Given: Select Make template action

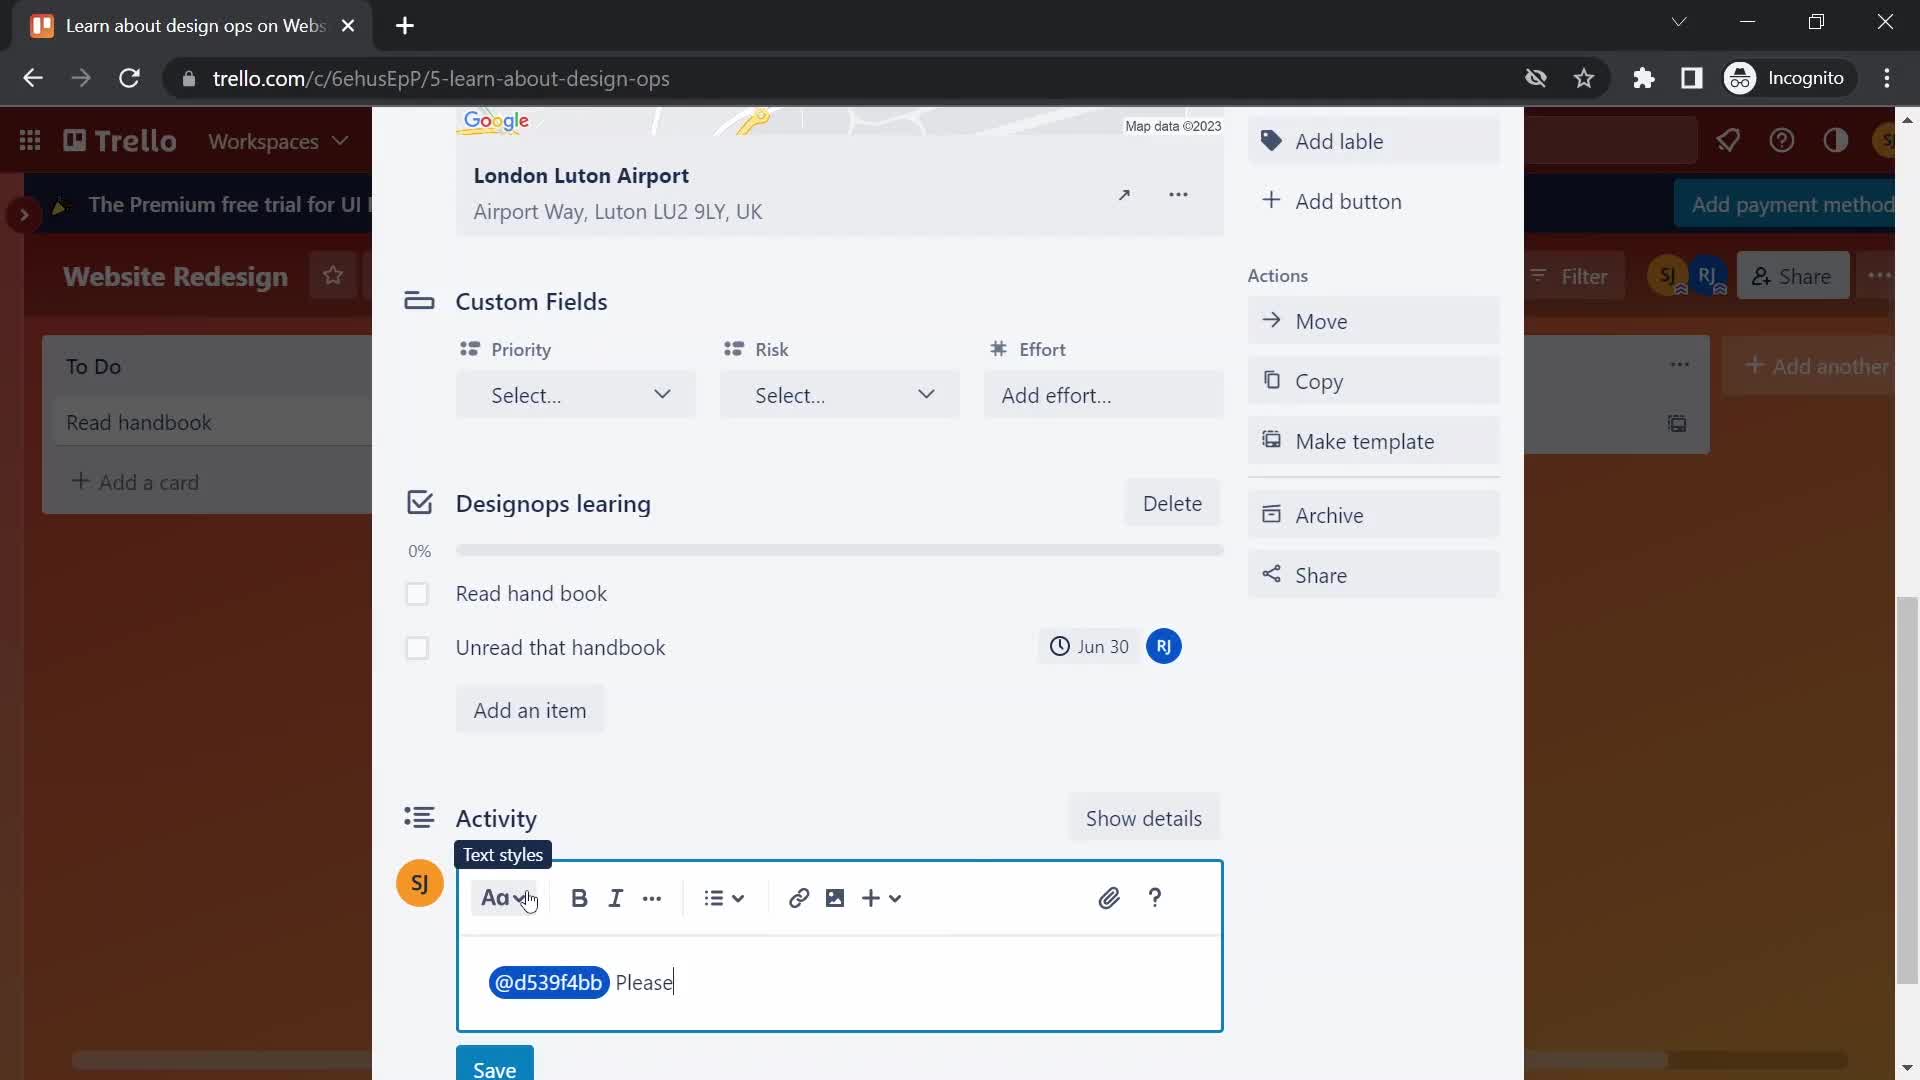Looking at the screenshot, I should (x=1374, y=441).
